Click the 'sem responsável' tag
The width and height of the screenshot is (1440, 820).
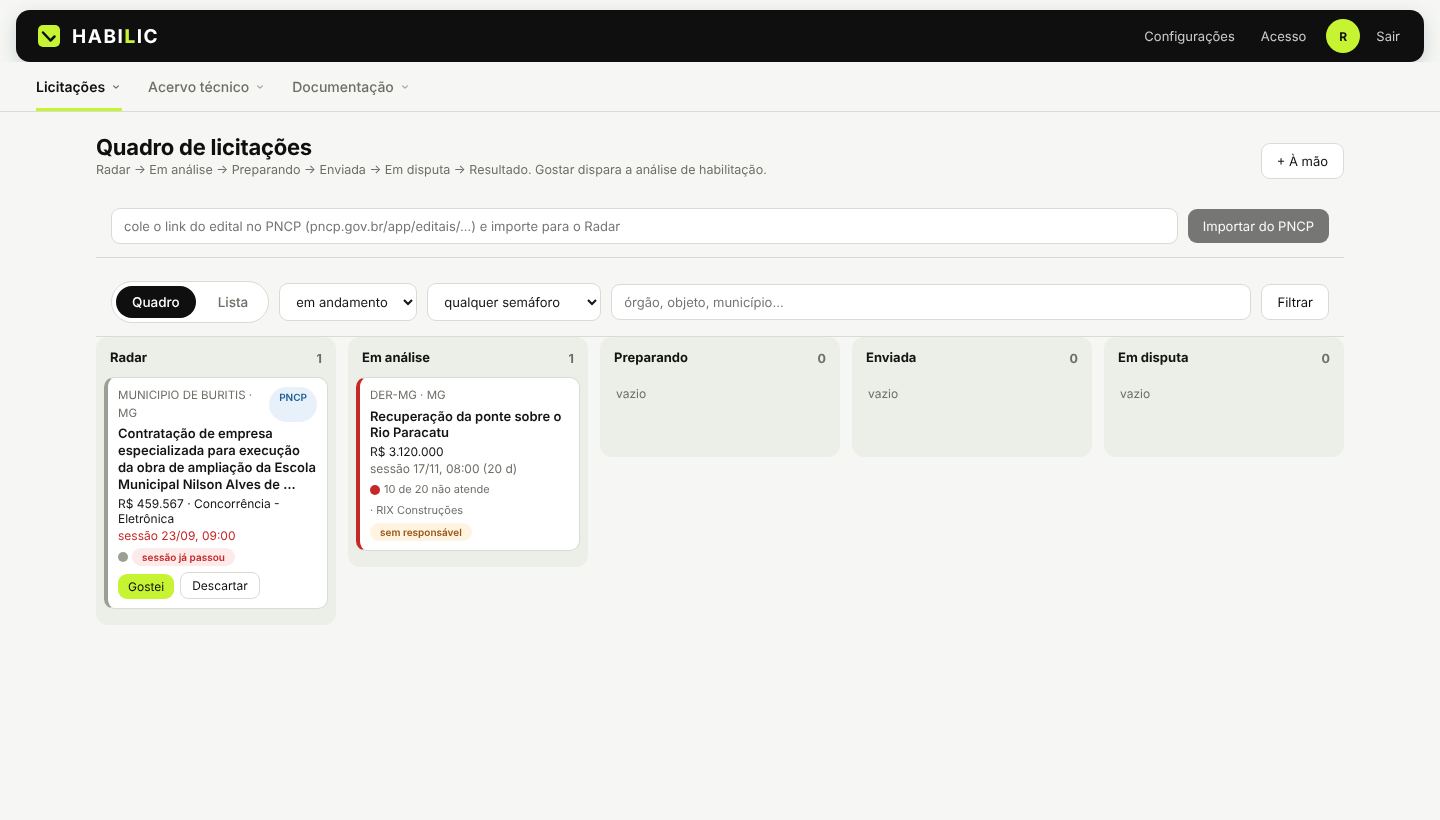click(421, 532)
